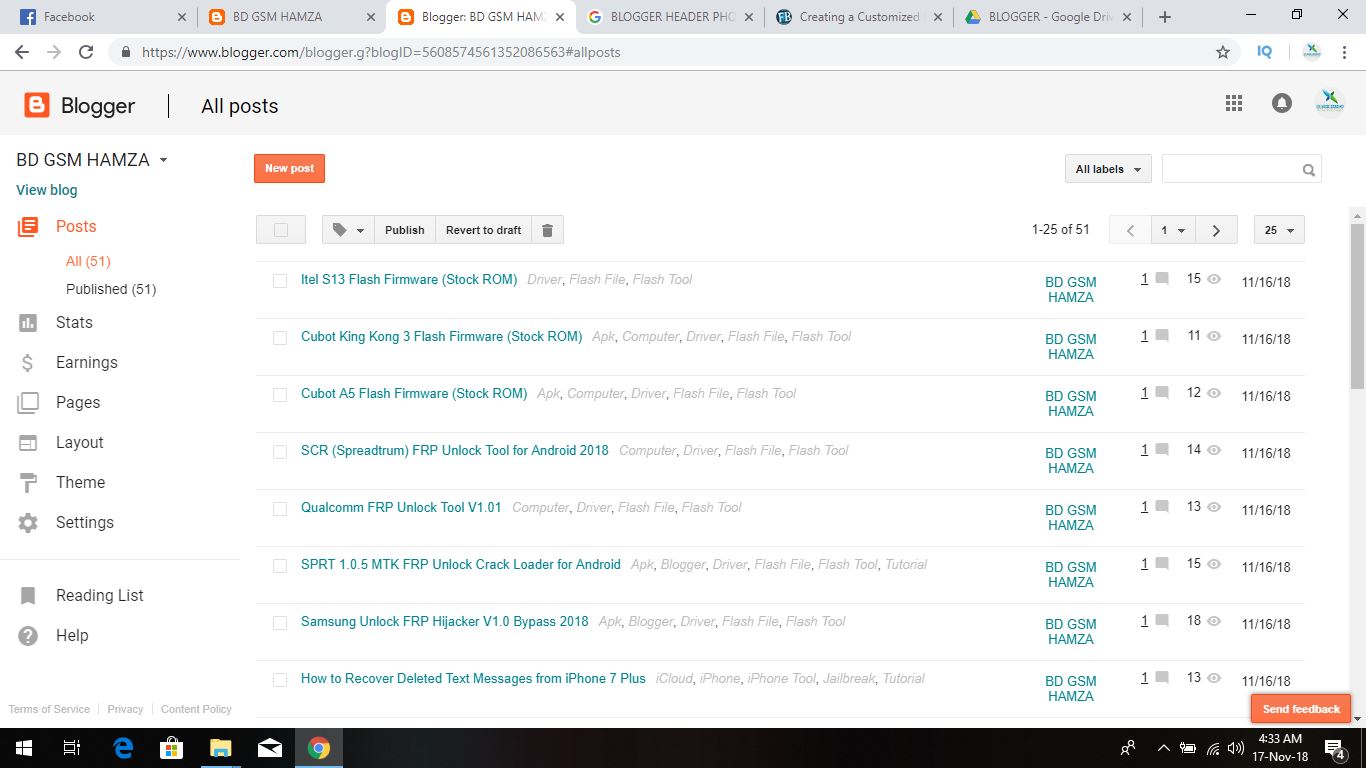The width and height of the screenshot is (1366, 768).
Task: Open the Qualcomm FRP Unlock Tool V1.01 post
Action: (x=401, y=507)
